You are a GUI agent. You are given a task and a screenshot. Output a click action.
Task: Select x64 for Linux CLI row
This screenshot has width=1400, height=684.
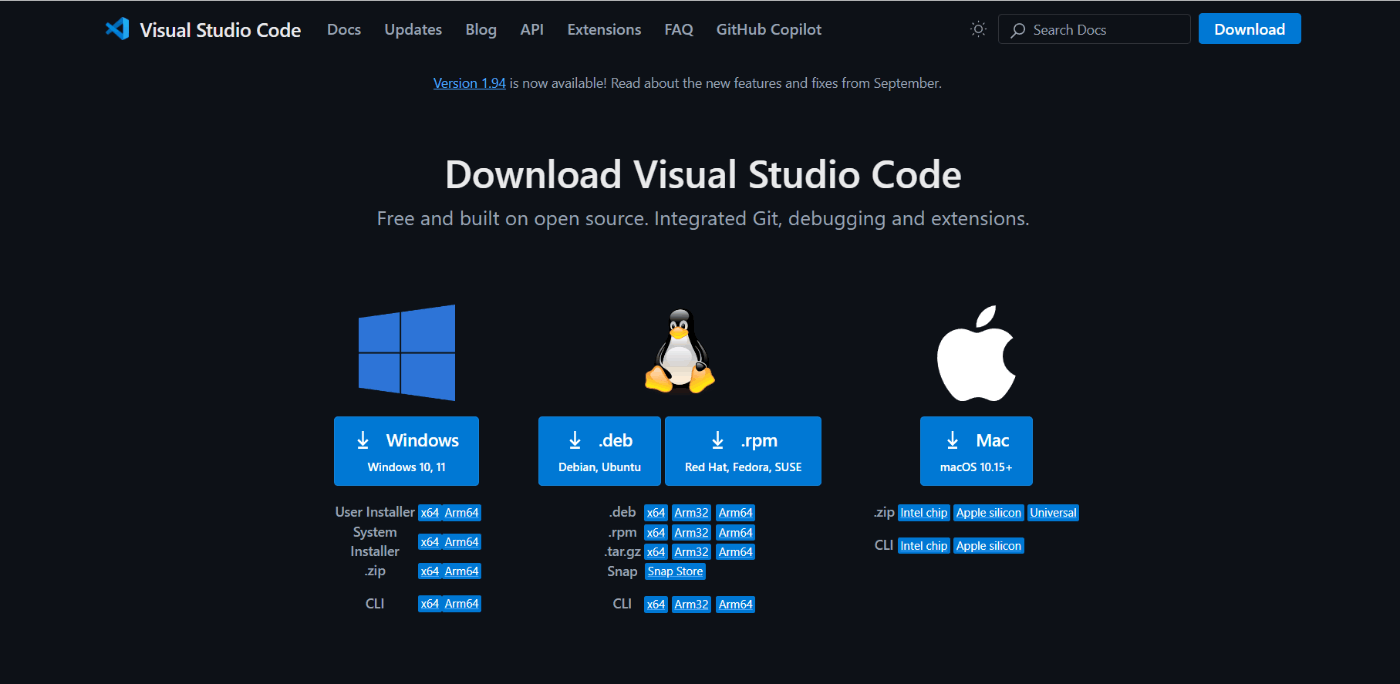click(x=656, y=604)
